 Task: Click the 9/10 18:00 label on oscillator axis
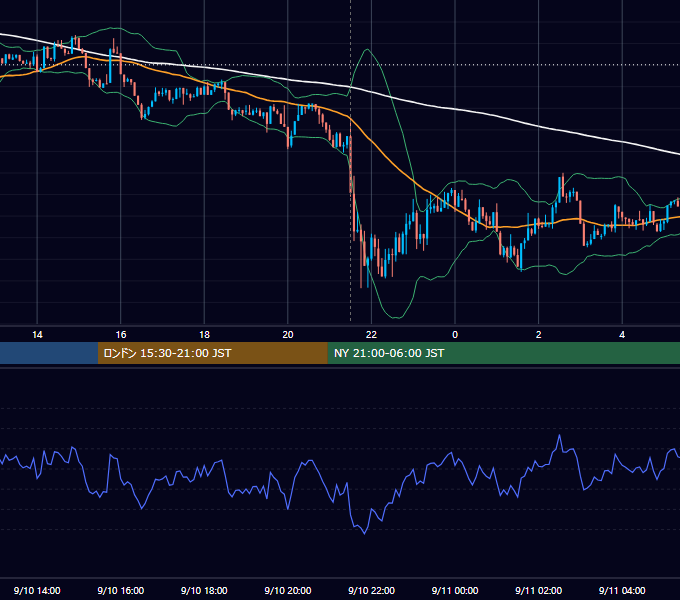(x=204, y=590)
